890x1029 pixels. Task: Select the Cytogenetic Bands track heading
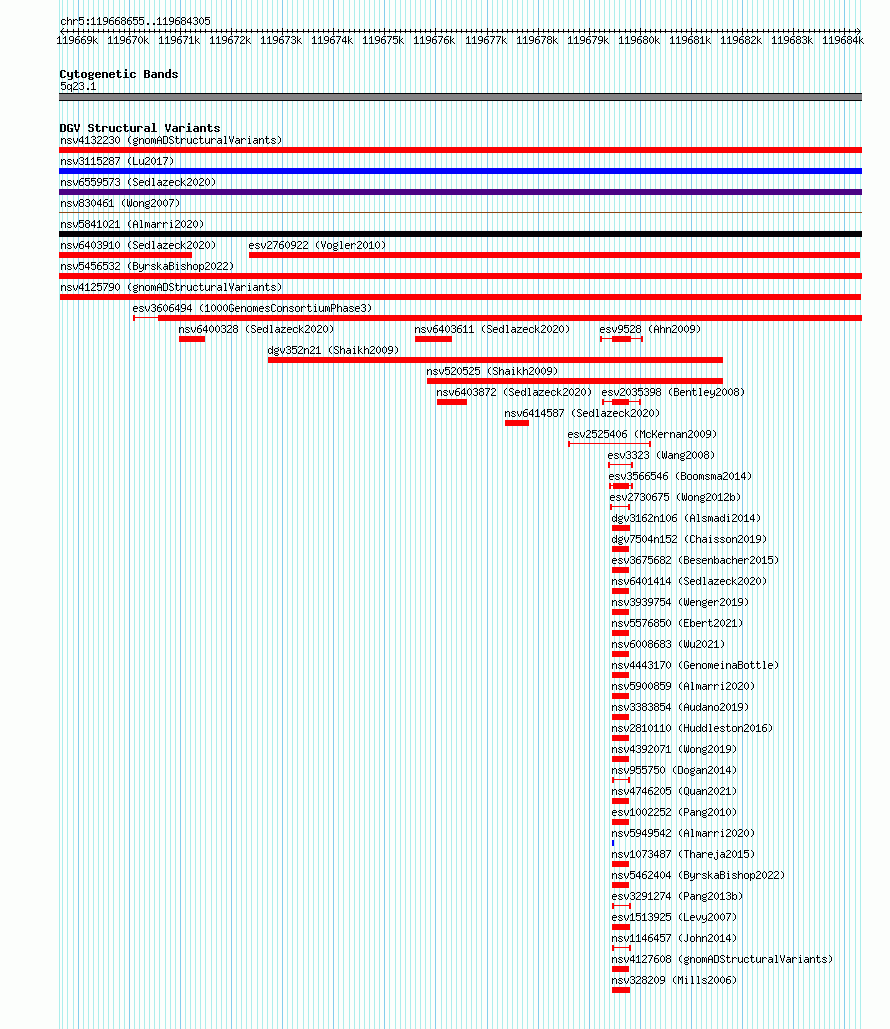(x=119, y=74)
